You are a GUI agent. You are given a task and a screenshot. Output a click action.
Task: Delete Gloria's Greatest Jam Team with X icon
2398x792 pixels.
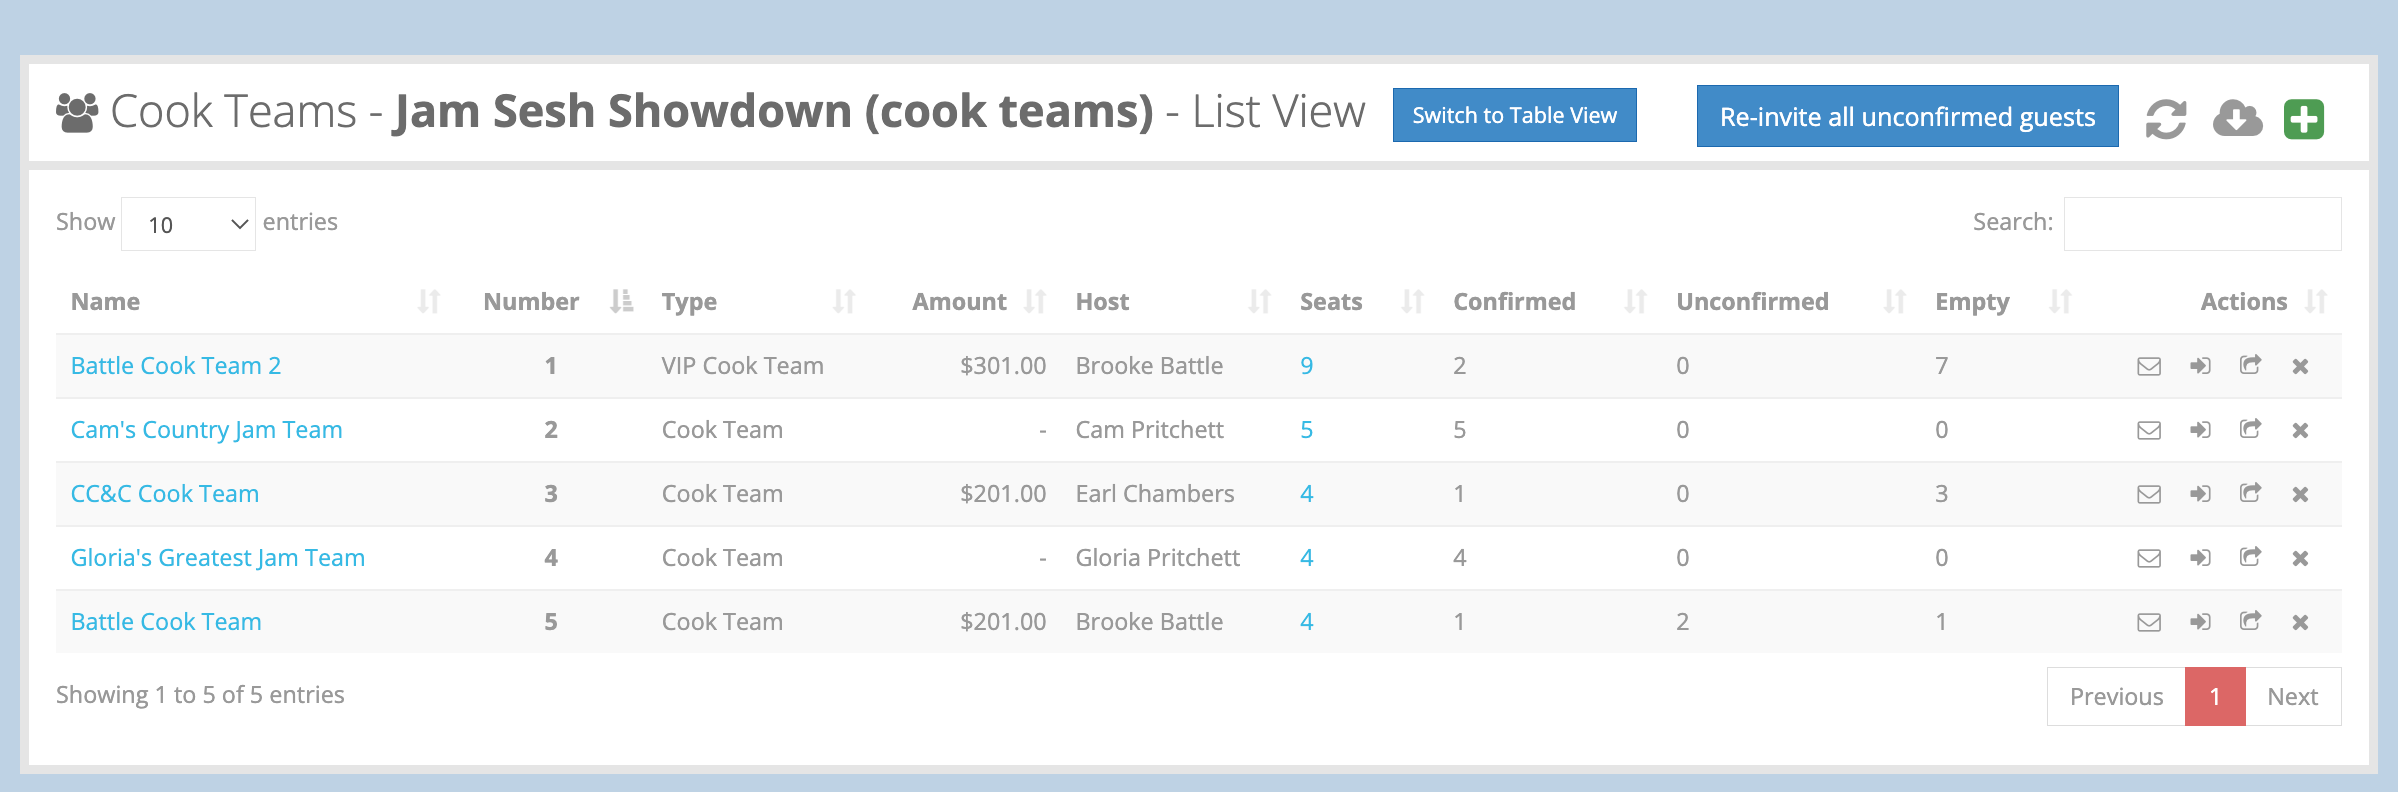pyautogui.click(x=2300, y=558)
